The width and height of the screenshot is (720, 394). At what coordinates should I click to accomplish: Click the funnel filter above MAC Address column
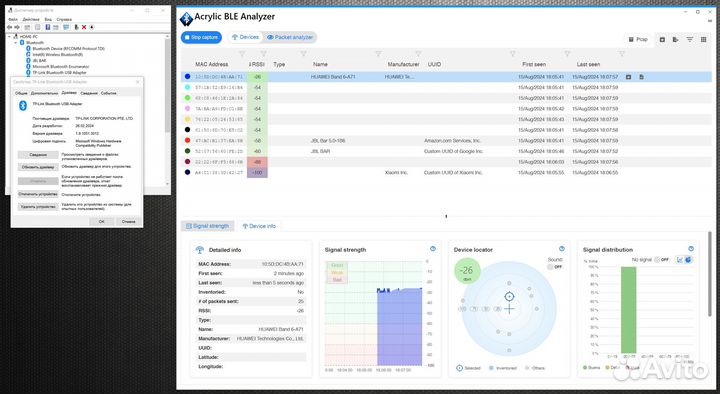coord(242,54)
